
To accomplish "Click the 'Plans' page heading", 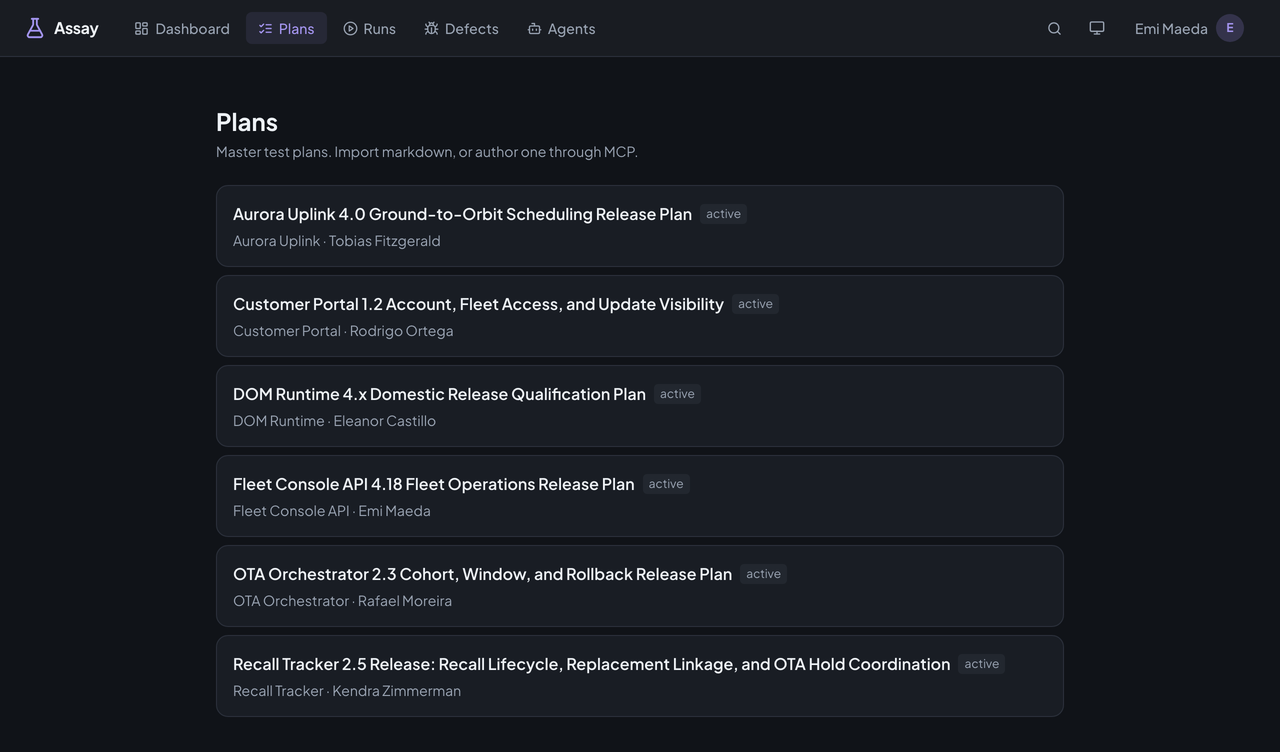I will coord(247,122).
